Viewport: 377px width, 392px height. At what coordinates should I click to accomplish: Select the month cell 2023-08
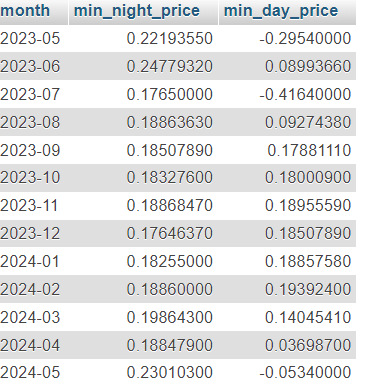[30, 122]
